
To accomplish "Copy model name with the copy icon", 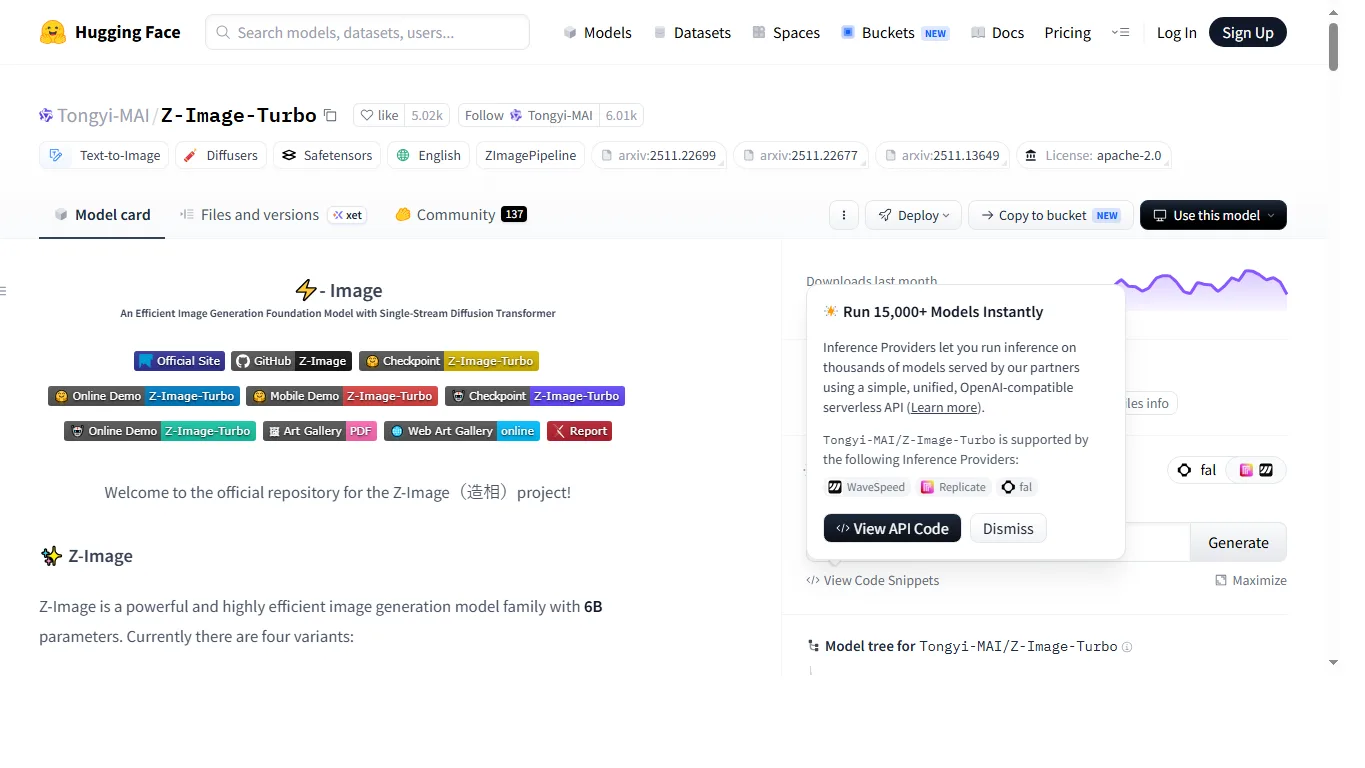I will click(331, 115).
